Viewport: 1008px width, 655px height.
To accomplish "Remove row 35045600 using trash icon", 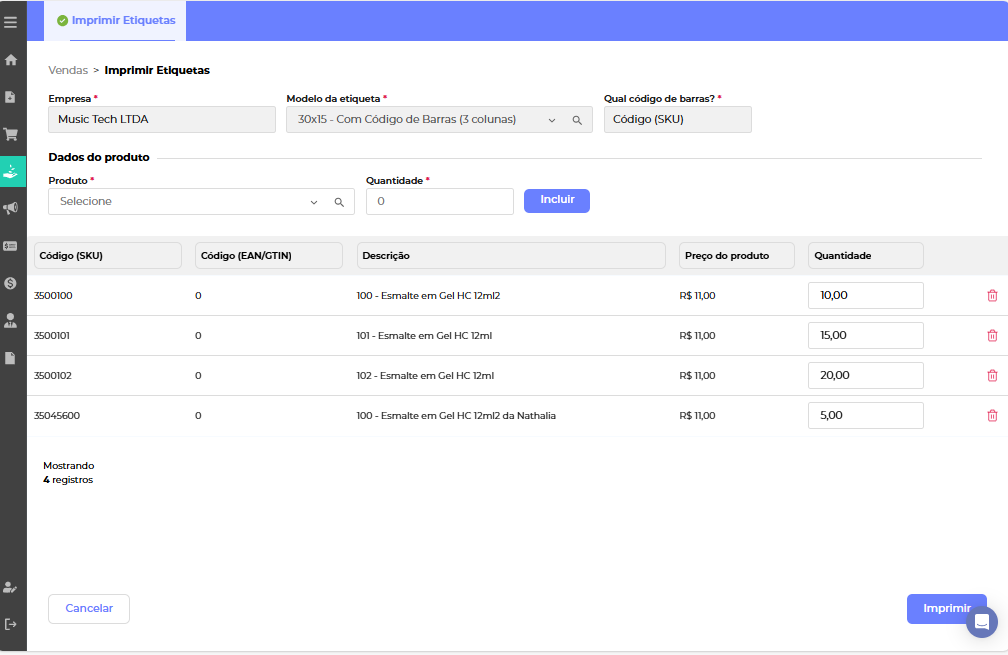I will (x=992, y=416).
